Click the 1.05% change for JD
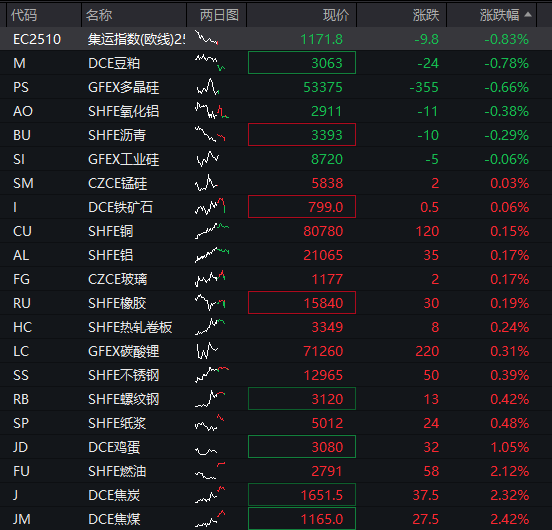 (x=509, y=447)
